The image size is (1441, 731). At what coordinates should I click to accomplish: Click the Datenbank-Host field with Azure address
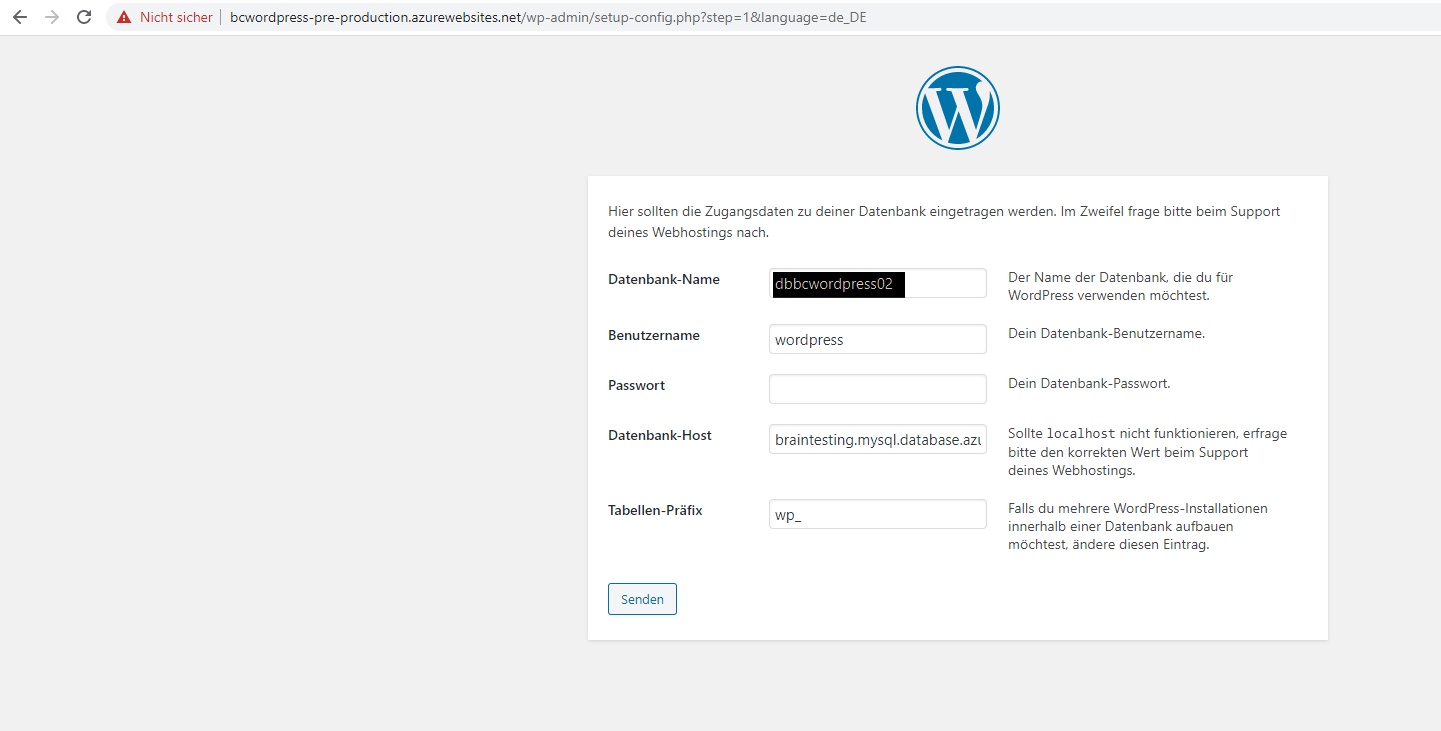pos(877,439)
